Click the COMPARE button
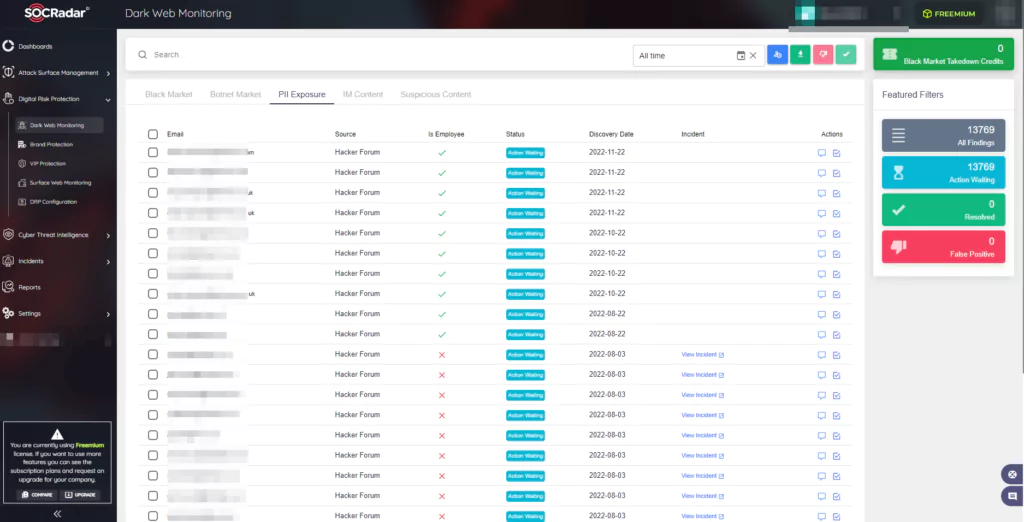Image resolution: width=1024 pixels, height=522 pixels. pos(37,495)
